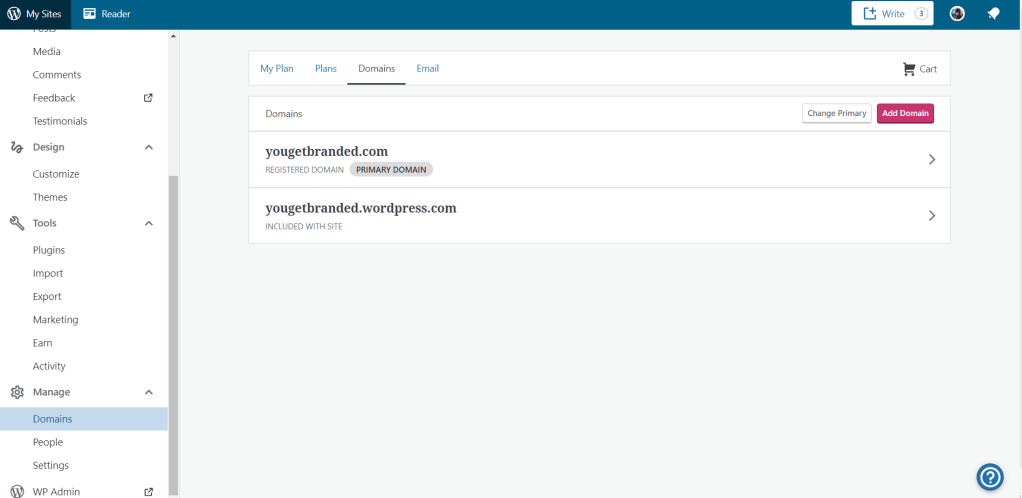Click the Write post icon
1022x498 pixels.
point(869,14)
